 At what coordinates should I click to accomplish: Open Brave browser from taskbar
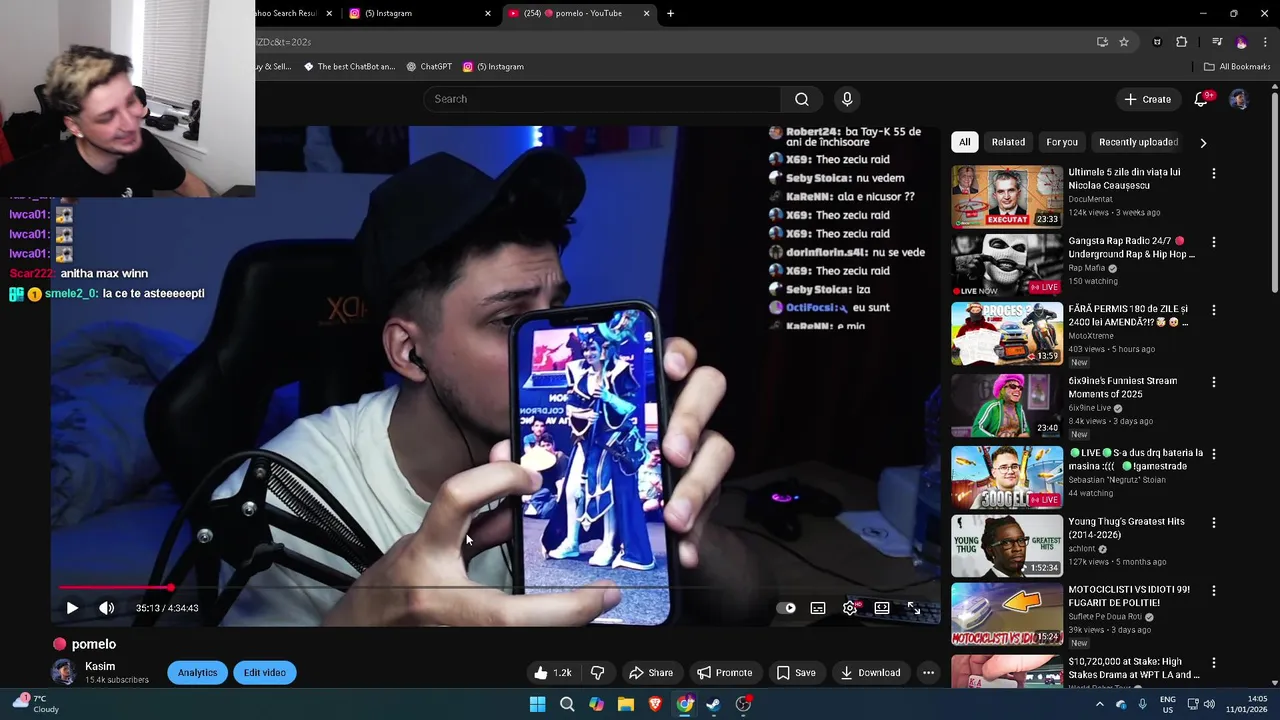point(655,704)
